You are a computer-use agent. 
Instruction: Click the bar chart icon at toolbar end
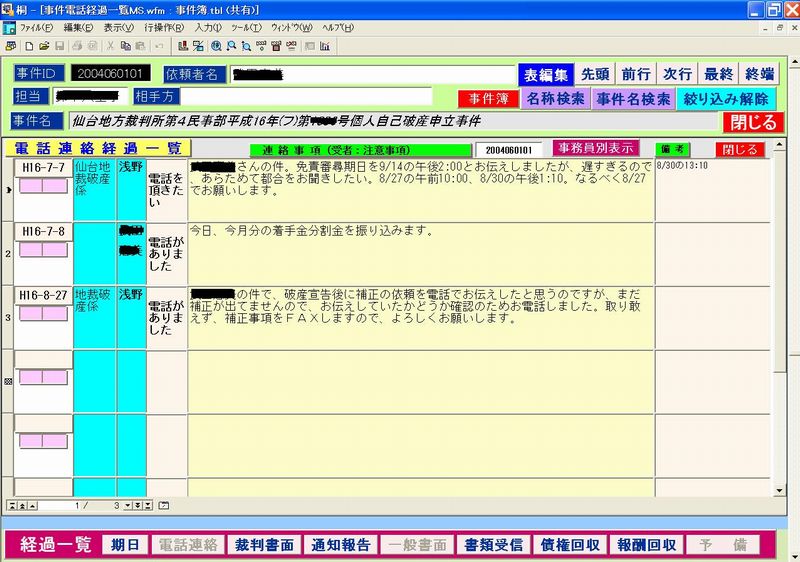point(325,46)
